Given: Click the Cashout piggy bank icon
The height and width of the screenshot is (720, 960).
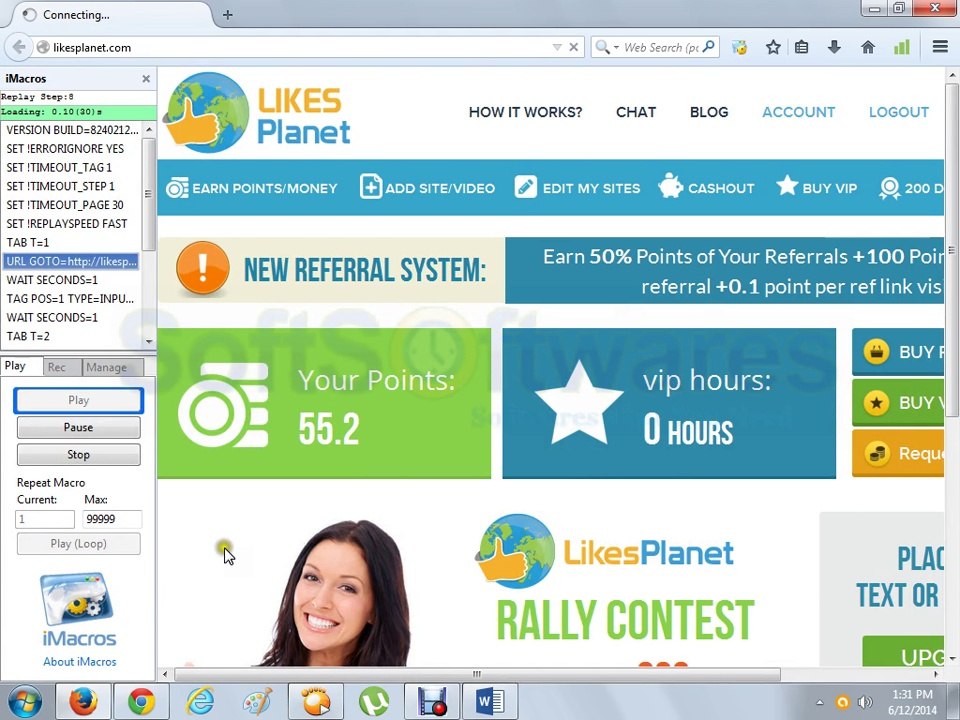Looking at the screenshot, I should tap(670, 186).
